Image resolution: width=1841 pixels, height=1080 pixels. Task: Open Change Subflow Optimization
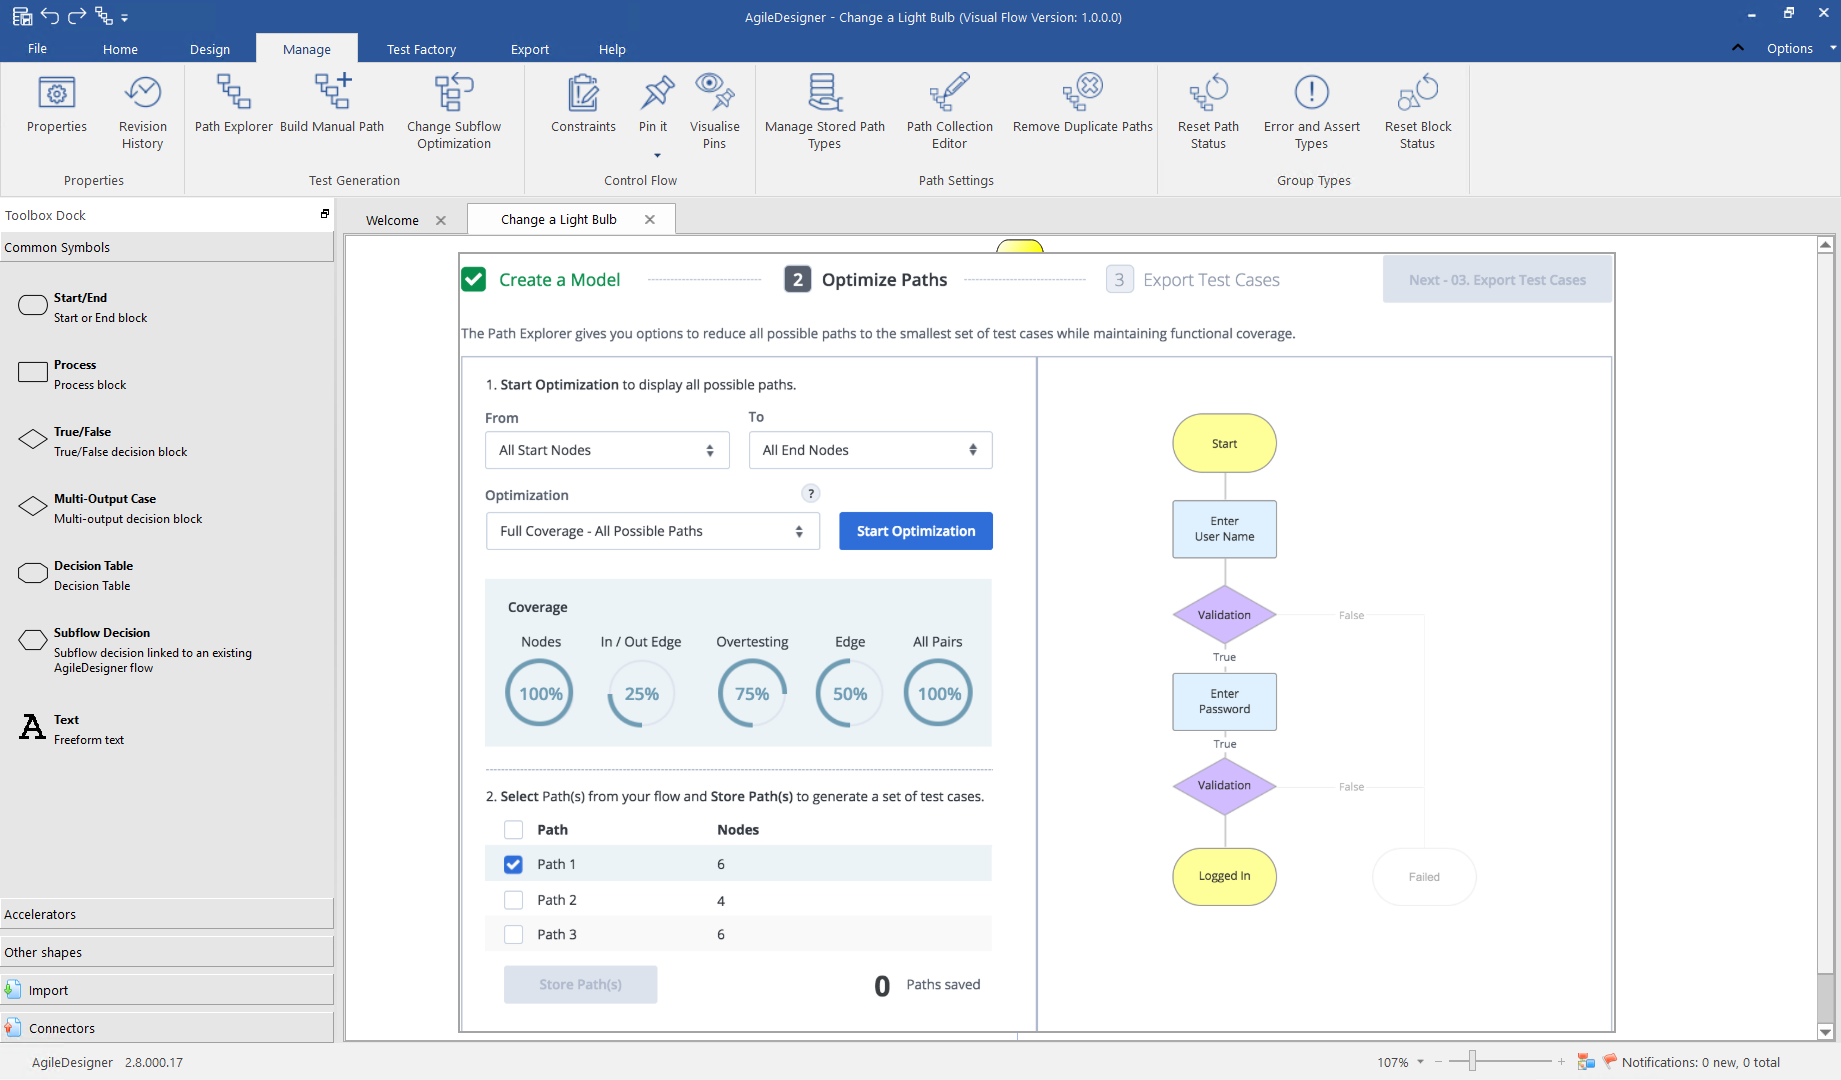(454, 112)
